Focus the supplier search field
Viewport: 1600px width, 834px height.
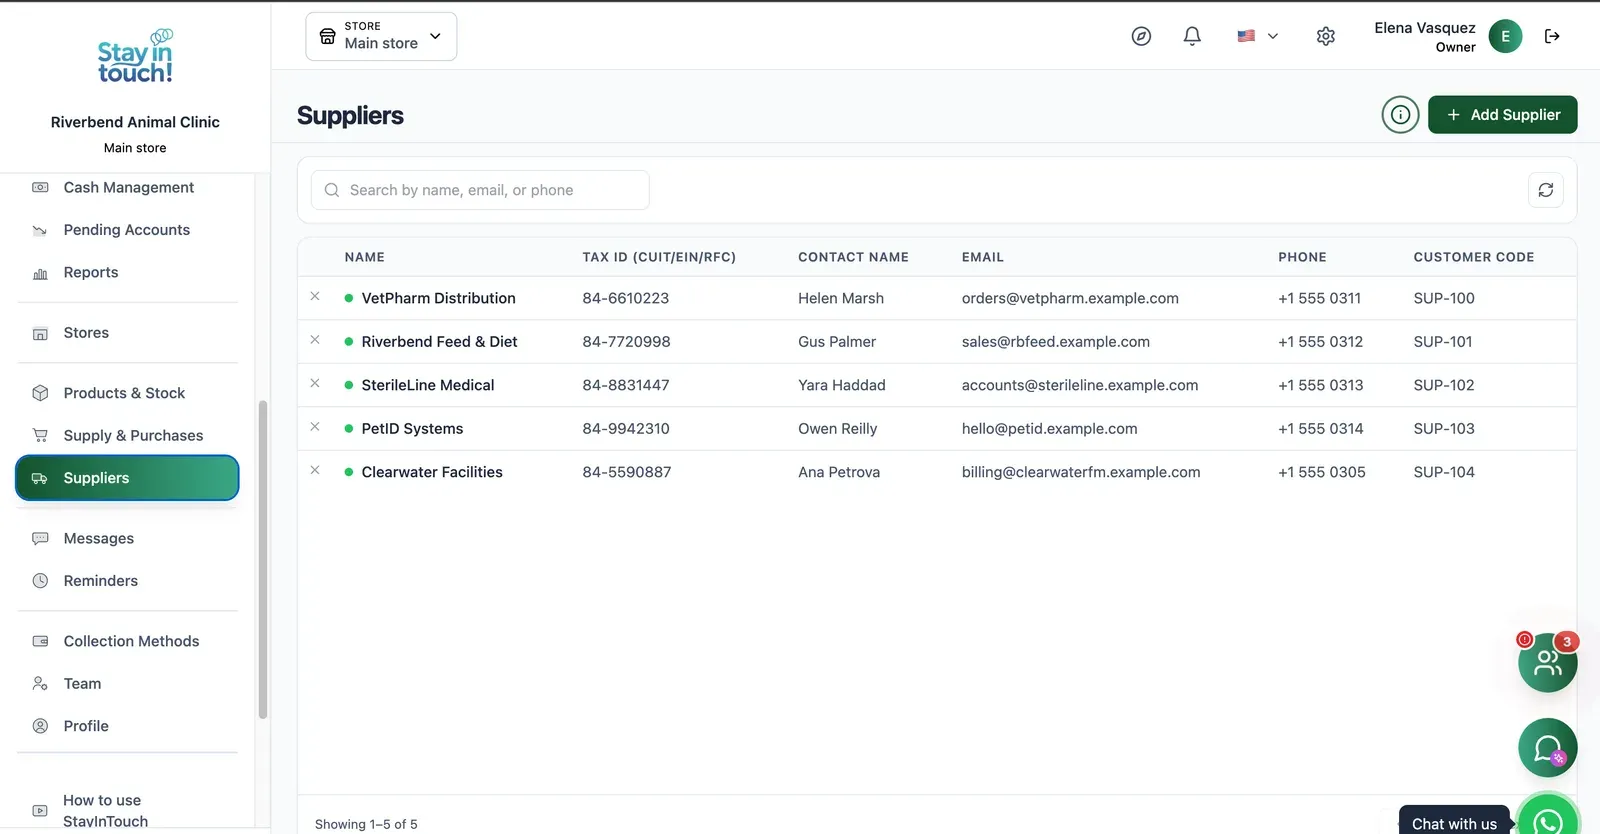(480, 190)
